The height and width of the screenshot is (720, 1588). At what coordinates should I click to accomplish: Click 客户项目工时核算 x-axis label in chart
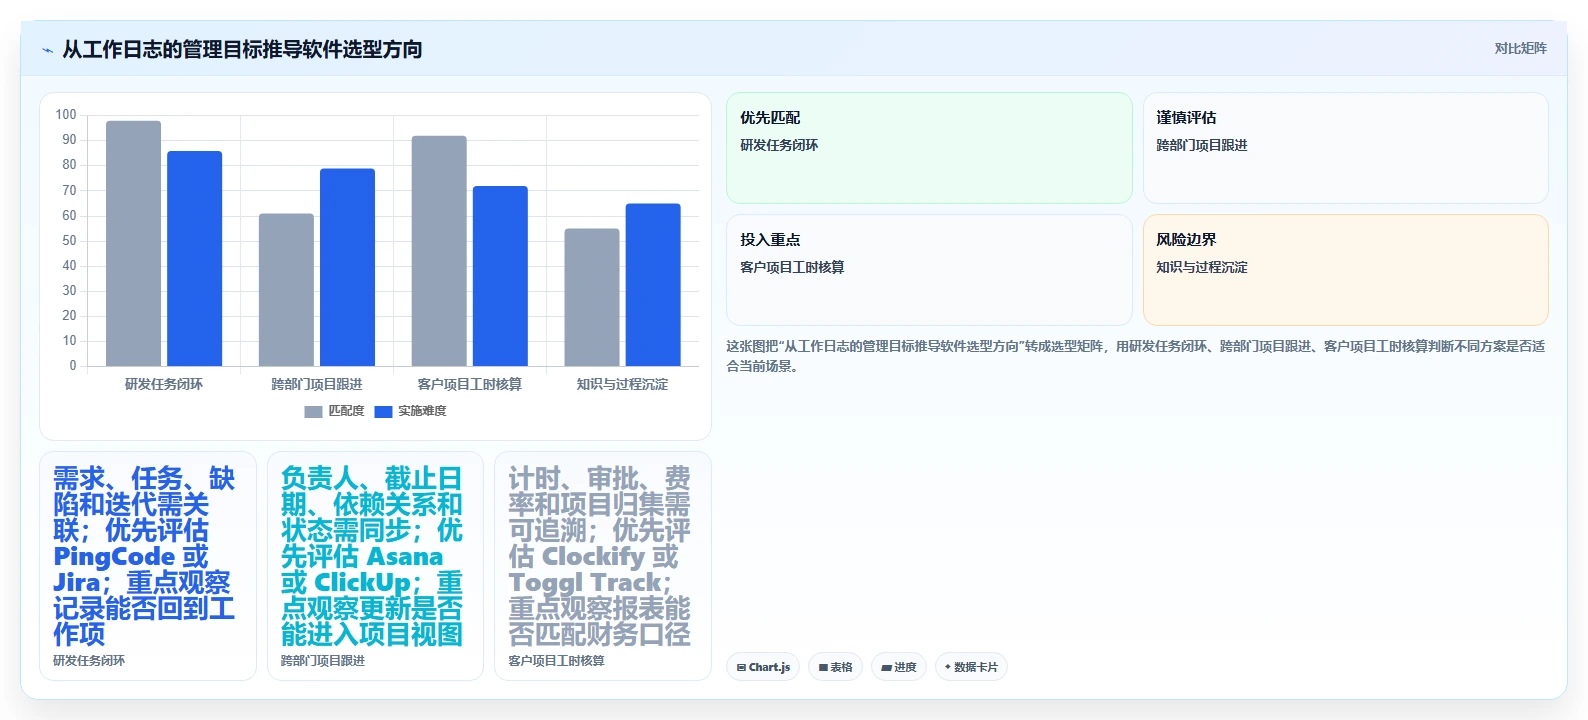[469, 384]
